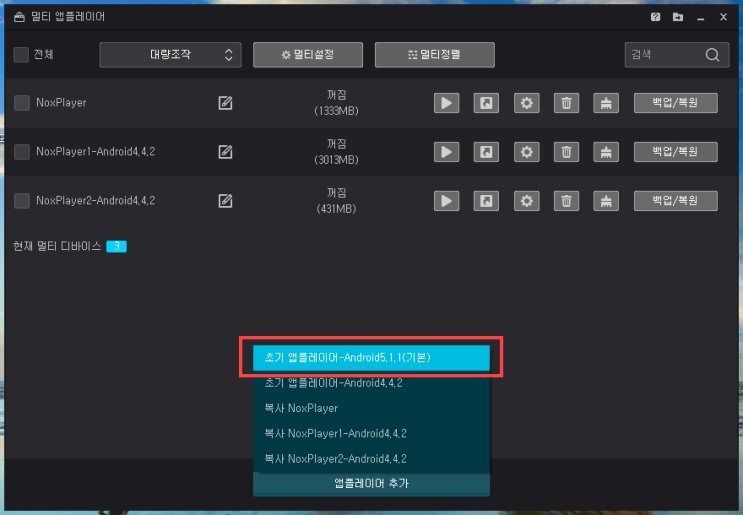Tick the 전체 select-all checkbox
Screen dimensions: 743x515
tap(21, 54)
